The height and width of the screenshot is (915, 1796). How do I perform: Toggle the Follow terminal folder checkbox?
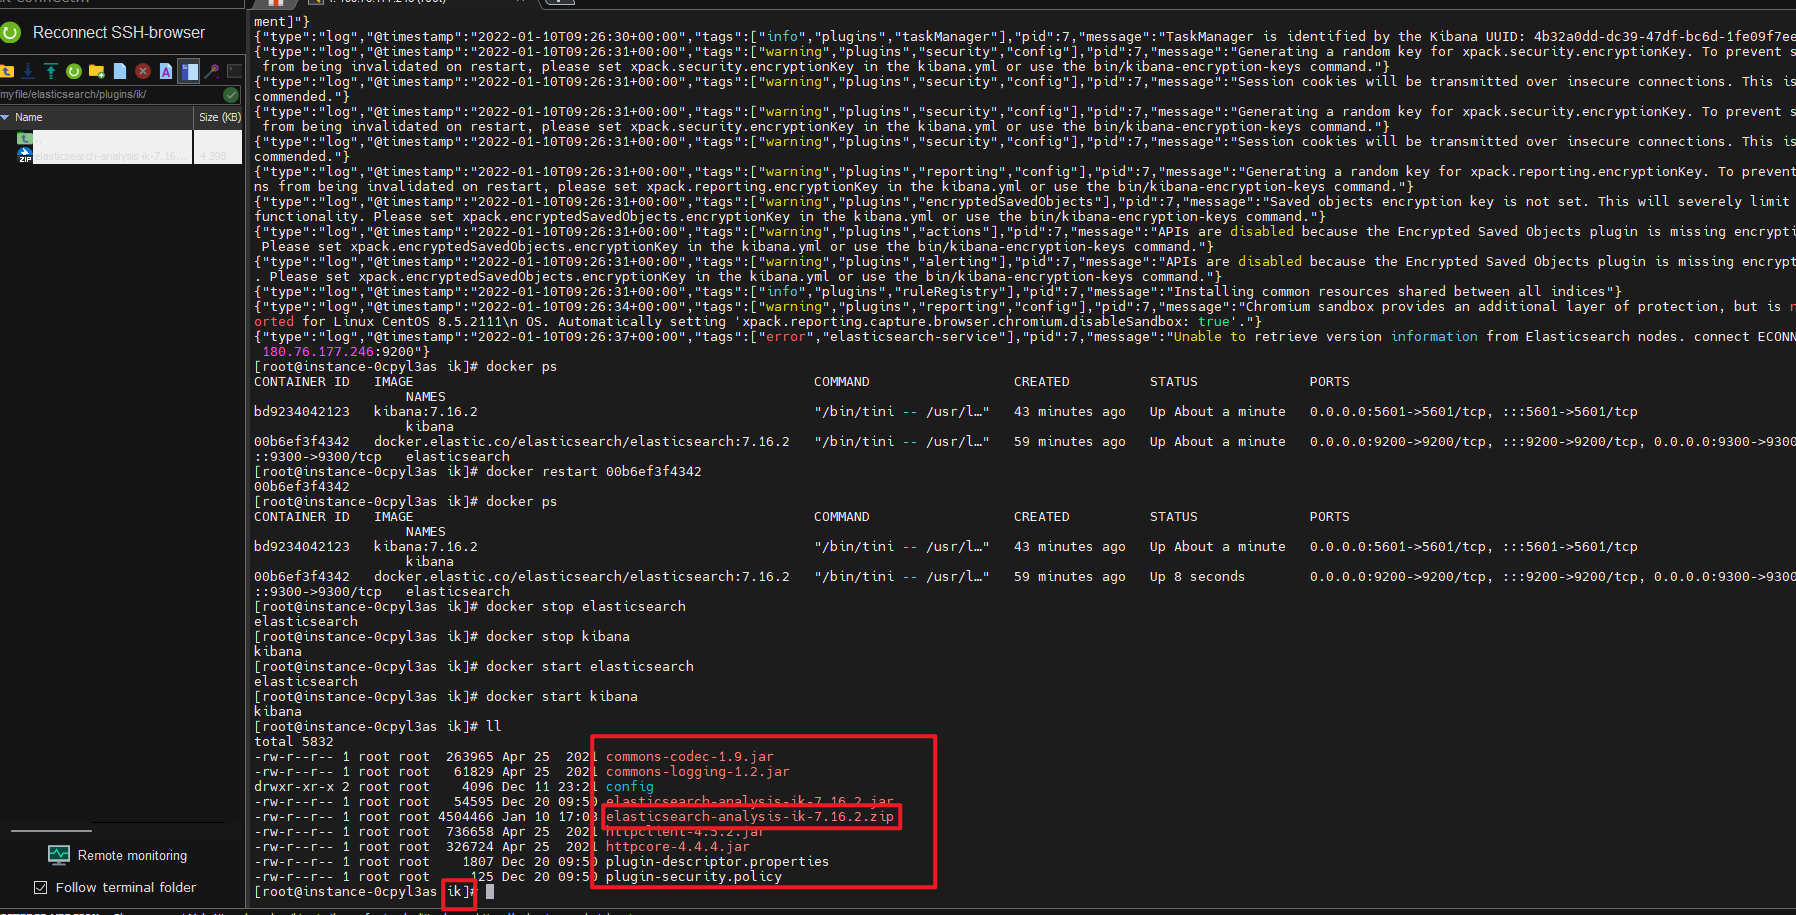coord(41,887)
